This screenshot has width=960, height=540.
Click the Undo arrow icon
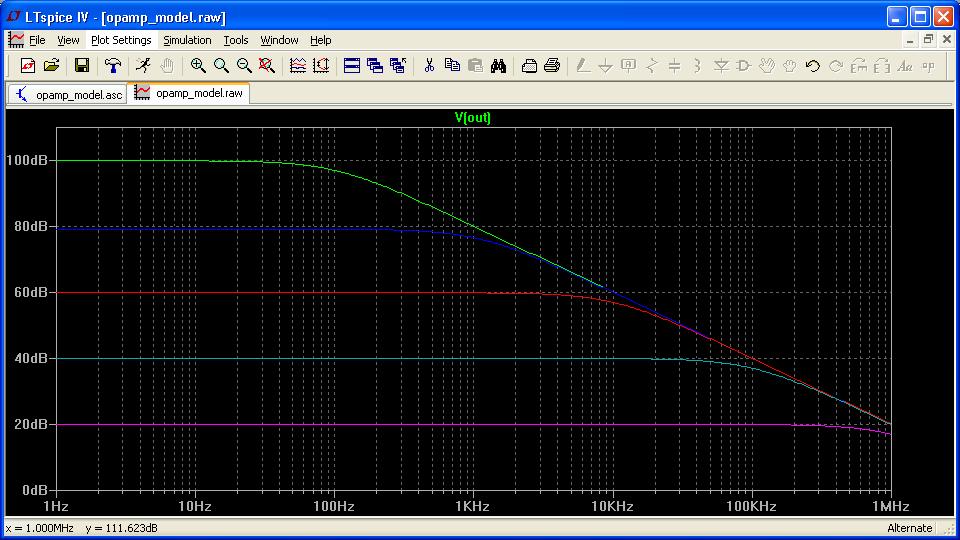(813, 66)
